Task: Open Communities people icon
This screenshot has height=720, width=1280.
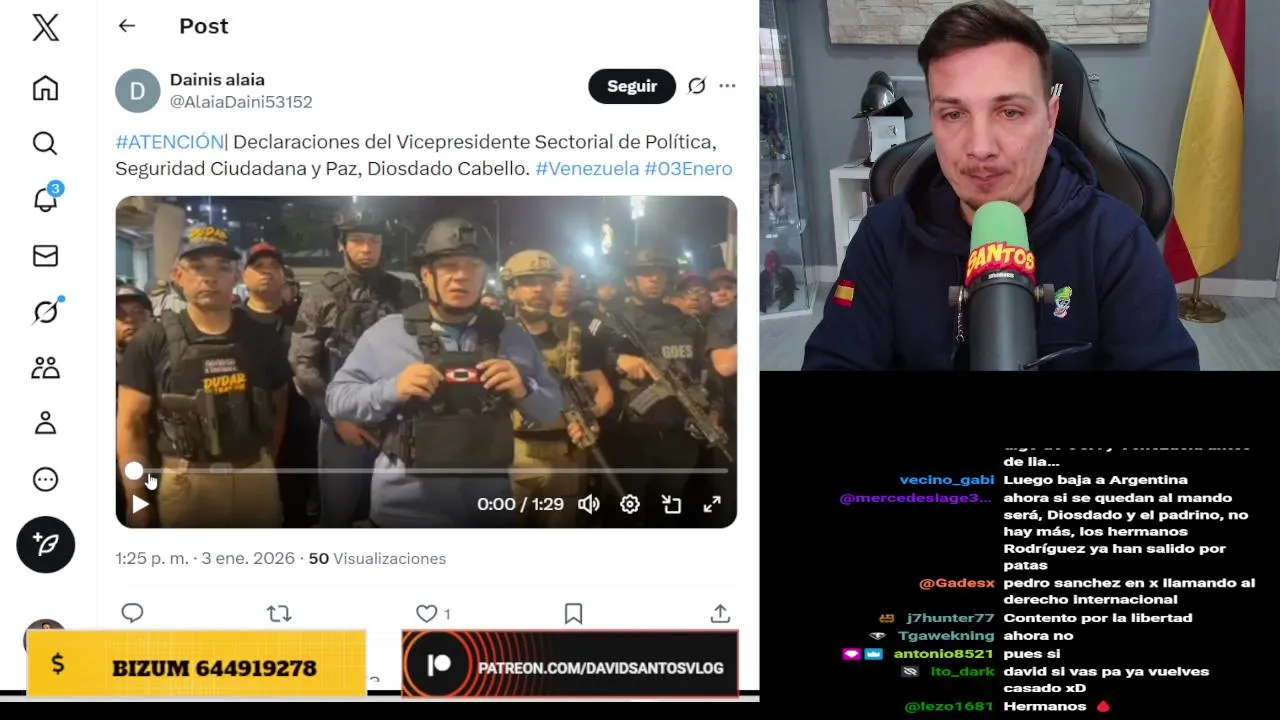Action: tap(45, 368)
